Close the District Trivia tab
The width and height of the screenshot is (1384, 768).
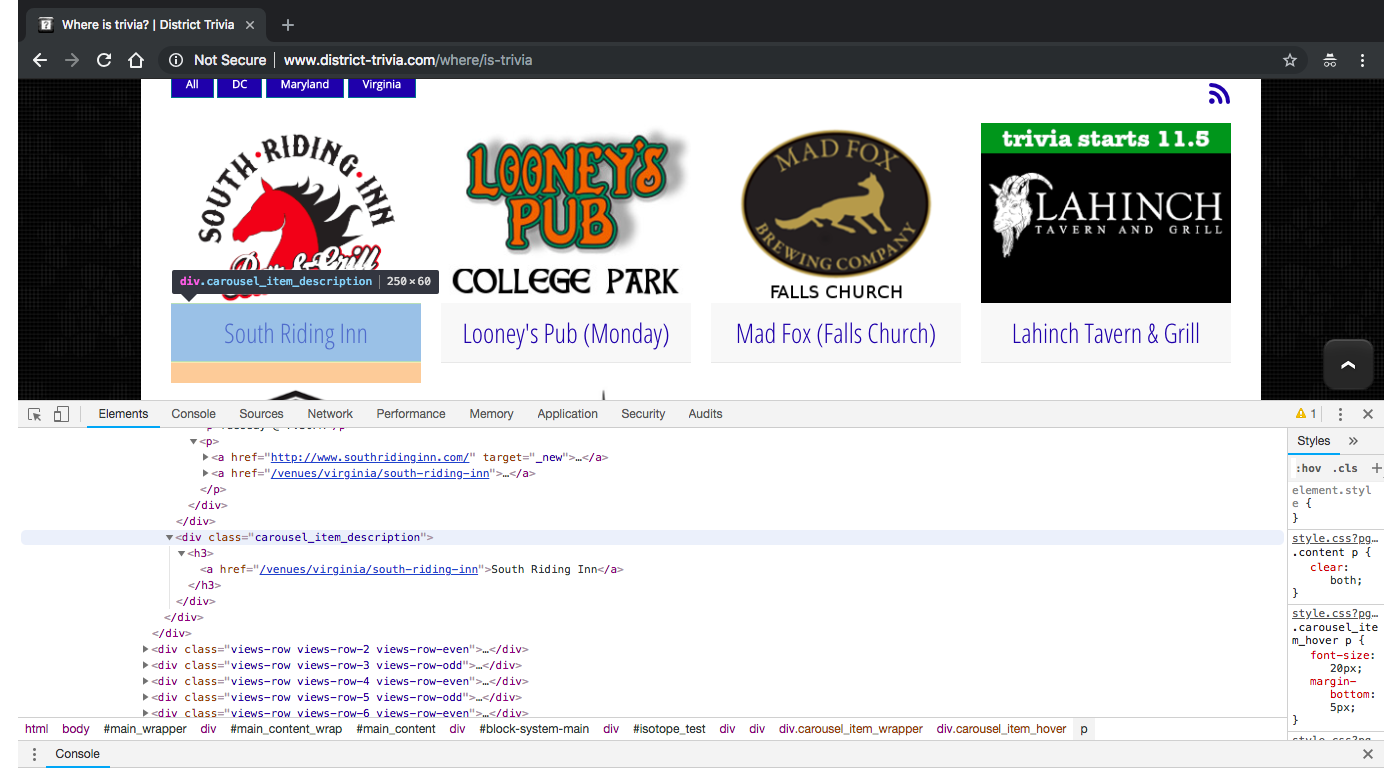click(x=250, y=25)
